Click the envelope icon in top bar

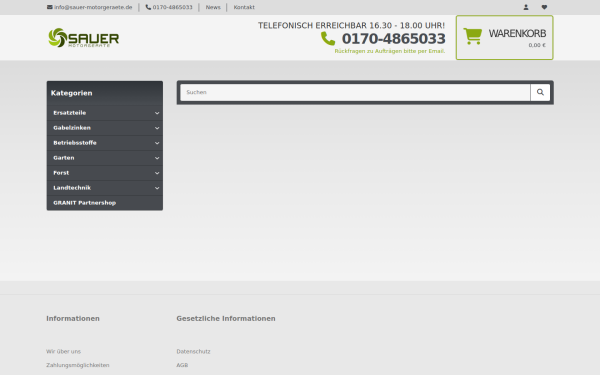click(x=49, y=7)
